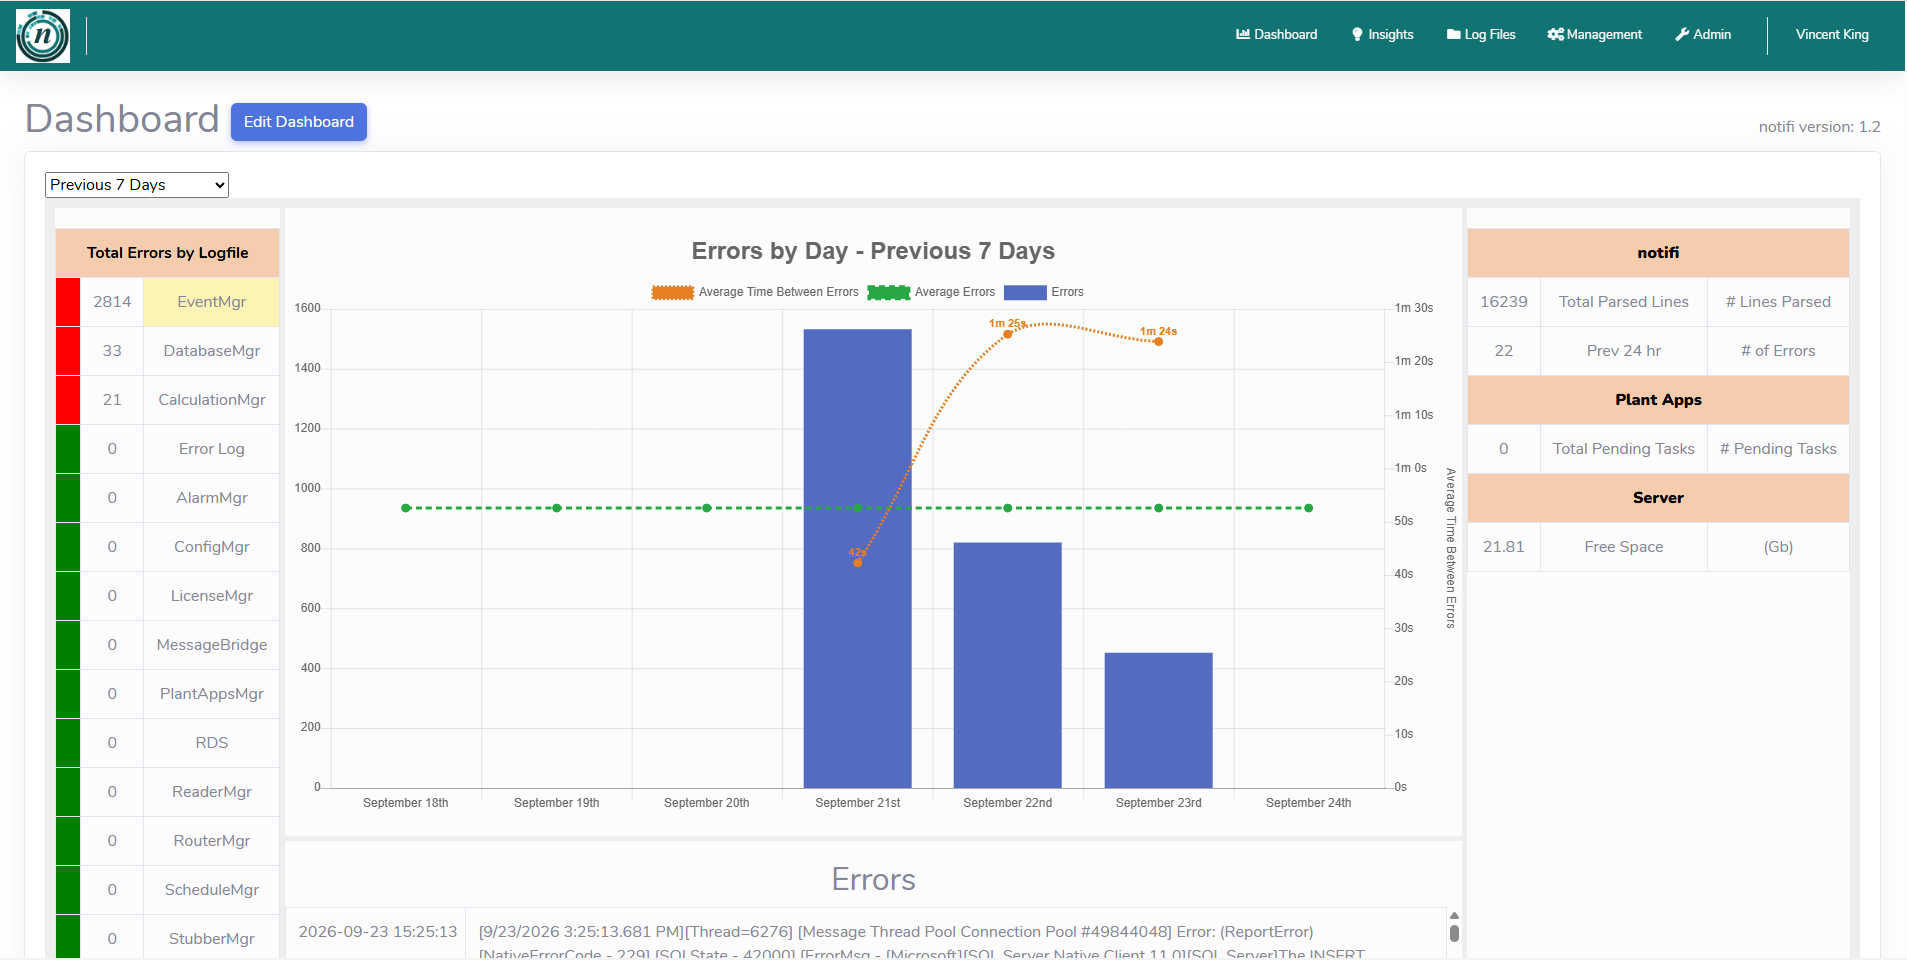This screenshot has width=1907, height=960.
Task: Open the Previous 7 Days dropdown
Action: point(137,185)
